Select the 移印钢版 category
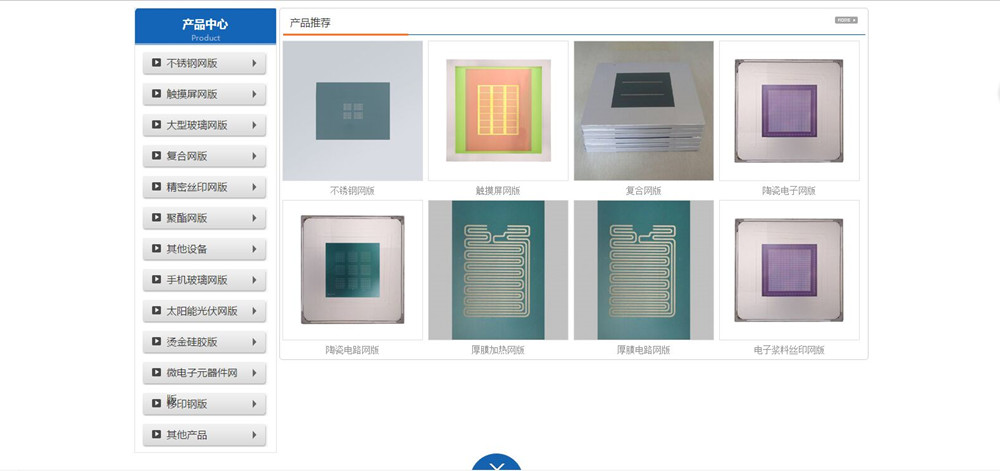 (x=204, y=403)
